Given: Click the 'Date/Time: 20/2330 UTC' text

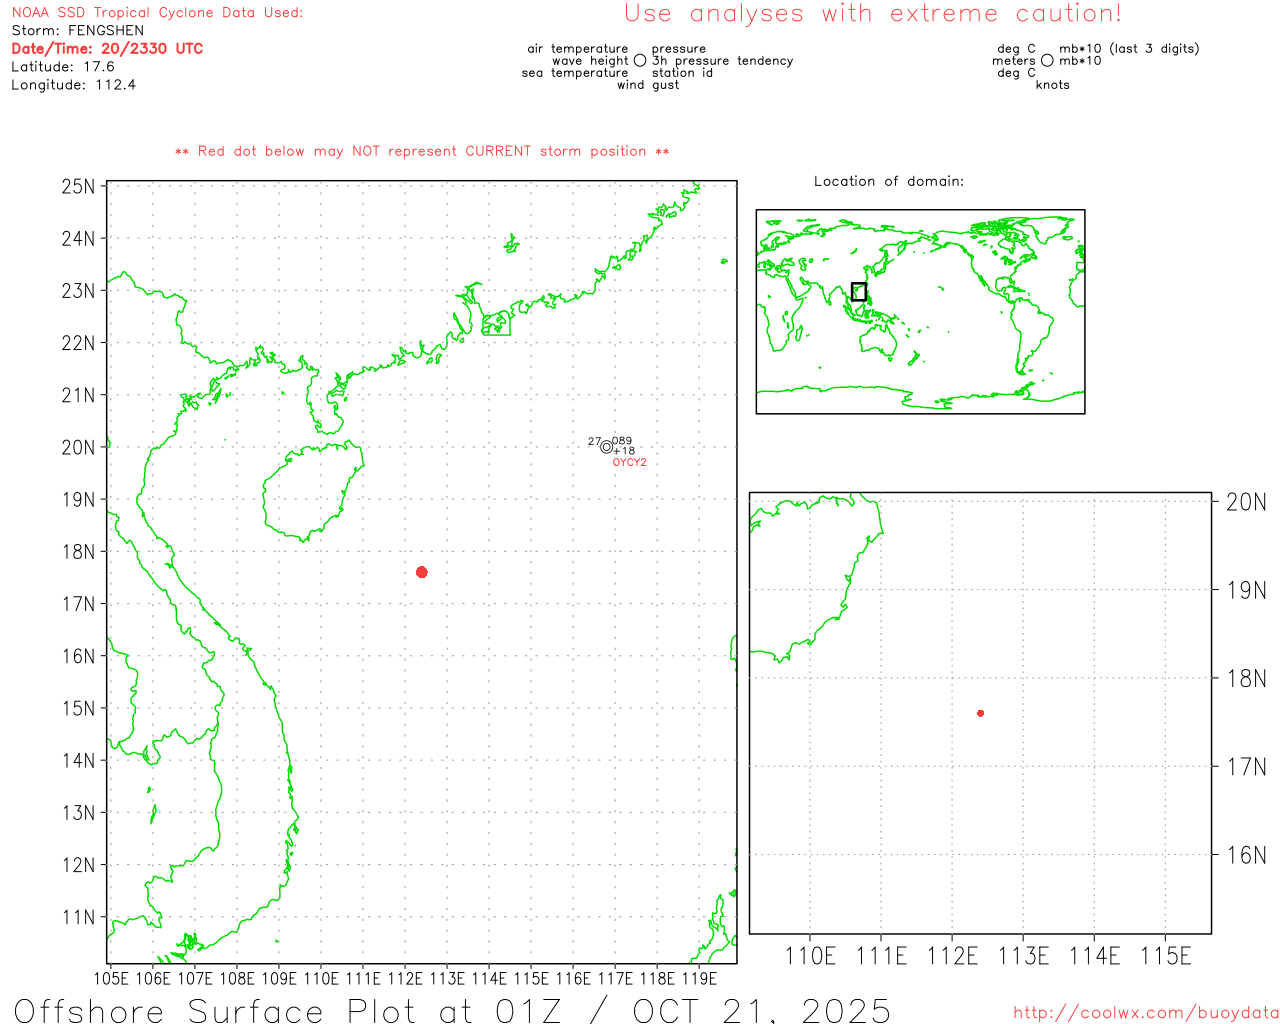Looking at the screenshot, I should point(107,49).
